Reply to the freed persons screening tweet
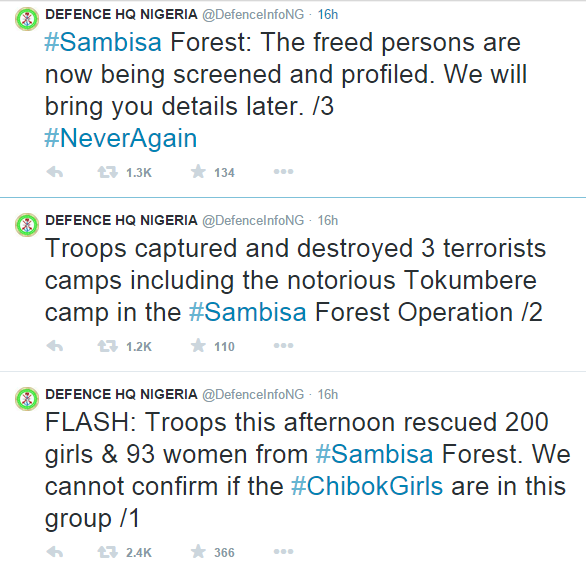This screenshot has width=586, height=575. pos(55,172)
